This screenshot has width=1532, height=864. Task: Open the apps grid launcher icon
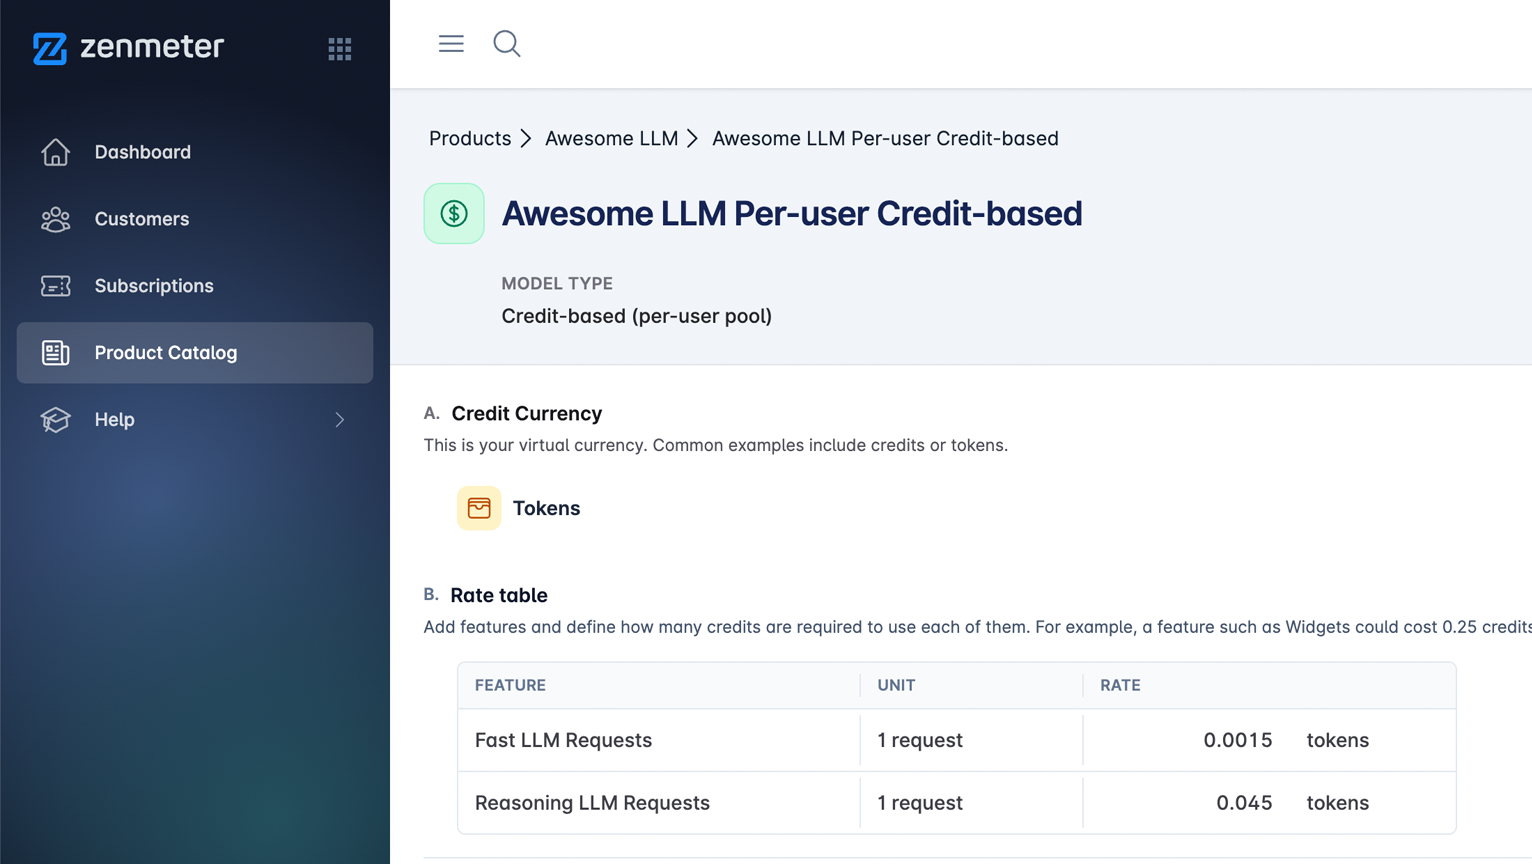pyautogui.click(x=340, y=49)
